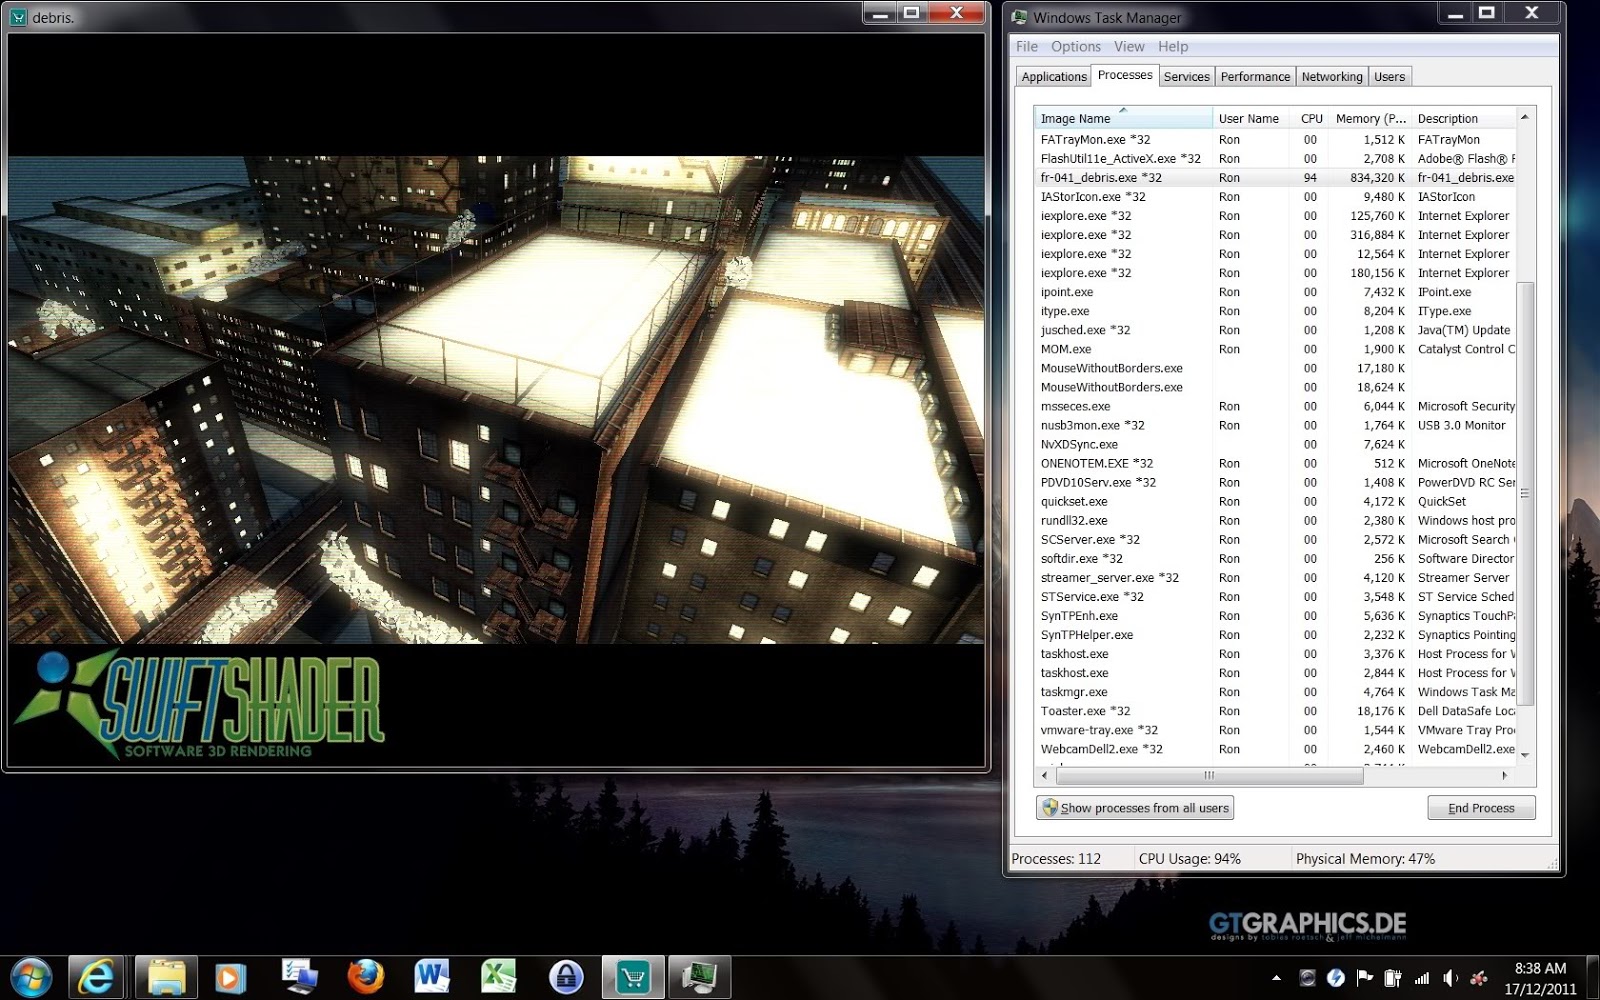
Task: Open the network signal tray icon
Action: click(1421, 978)
